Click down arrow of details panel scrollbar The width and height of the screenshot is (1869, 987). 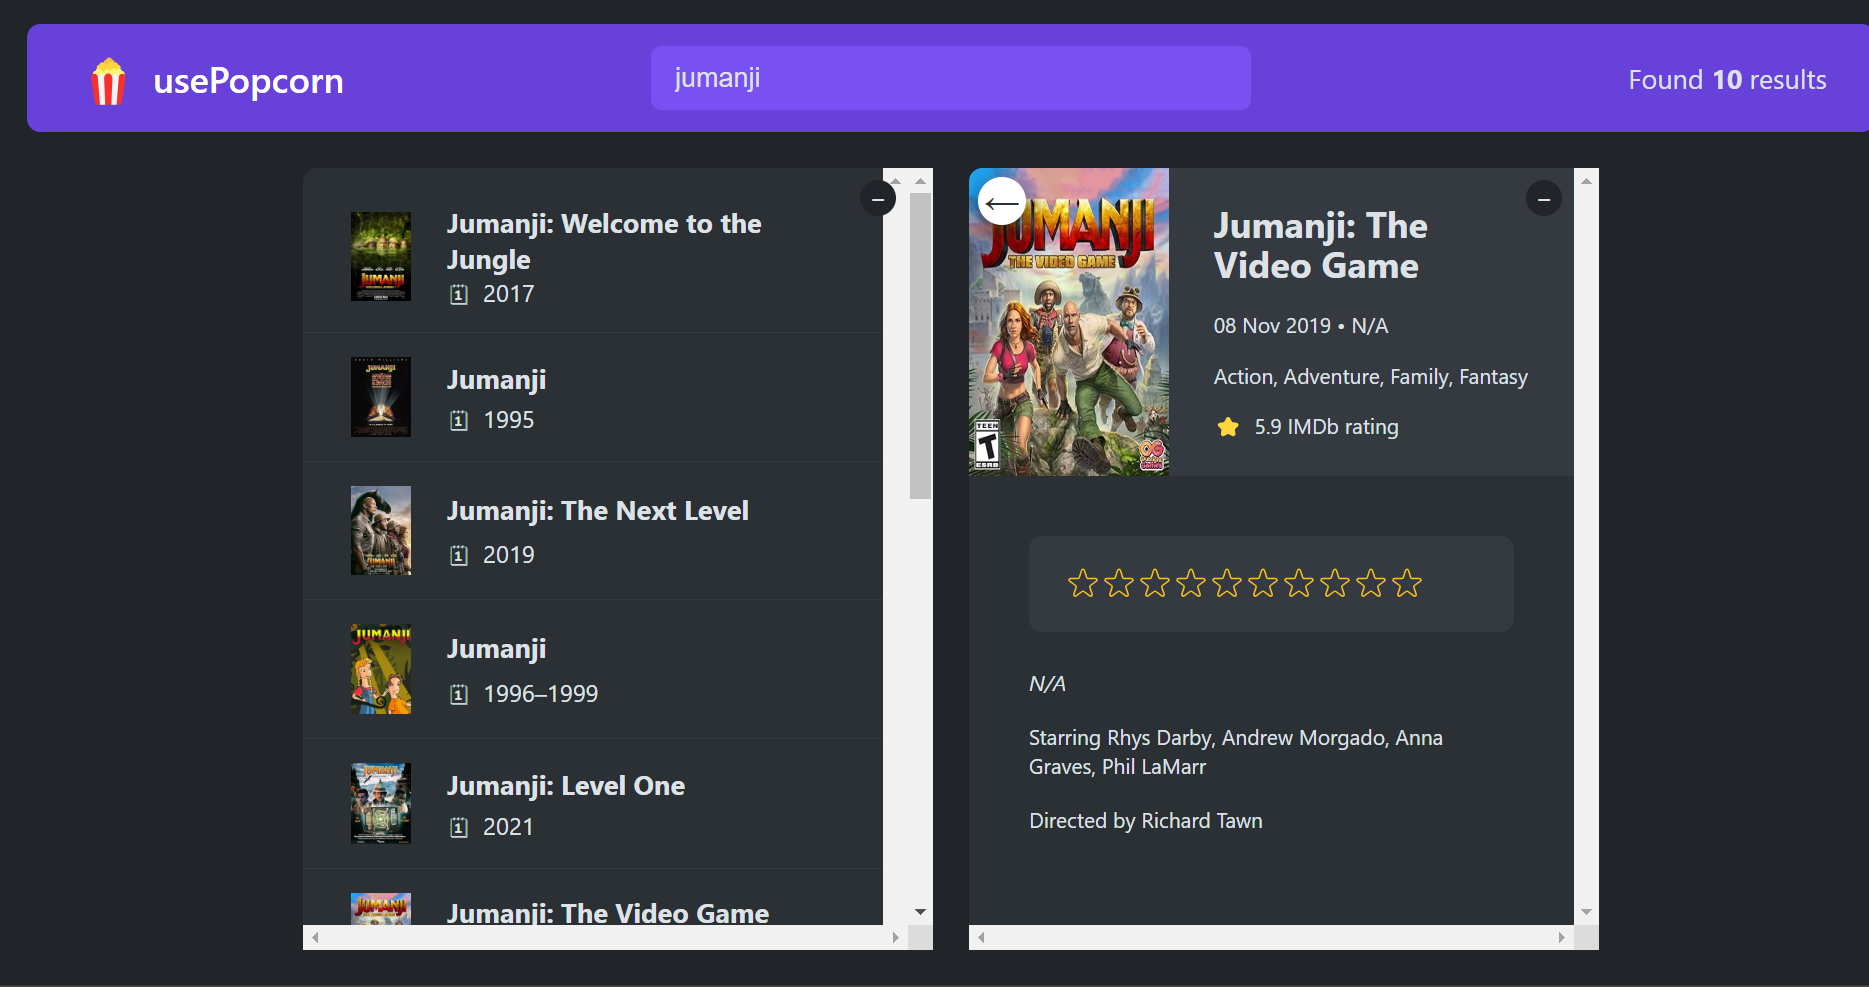pyautogui.click(x=1586, y=911)
